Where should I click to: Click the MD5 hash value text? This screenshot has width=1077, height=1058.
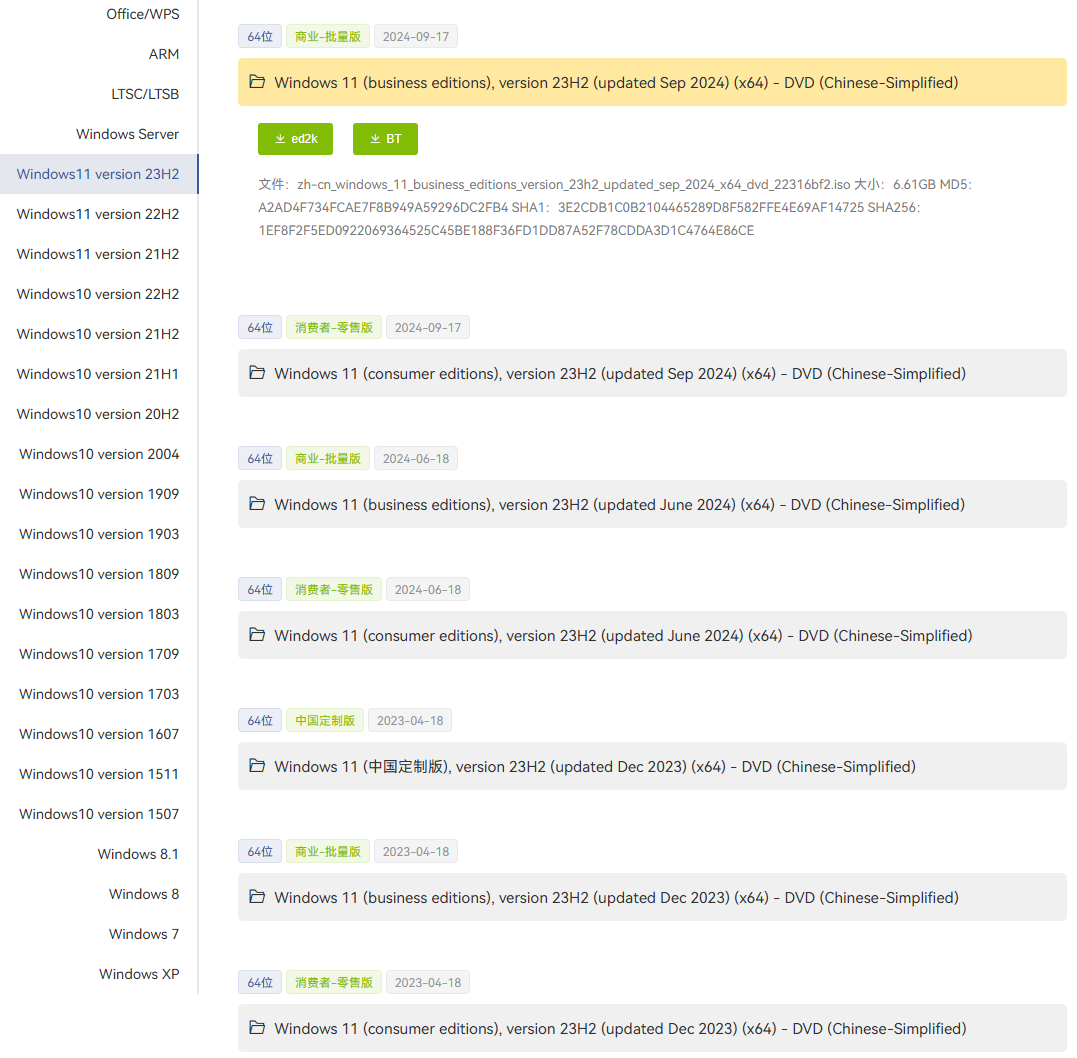(383, 207)
